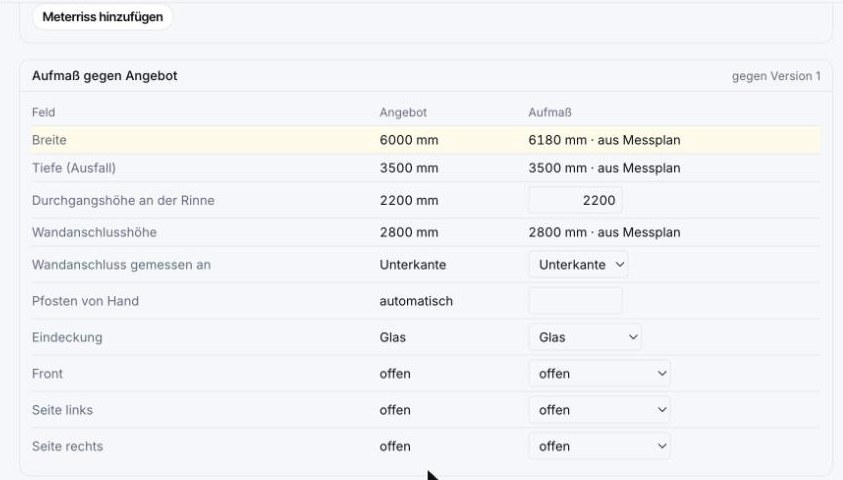Click the 'Wandanschluss gemessen an' label
Viewport: 843px width, 480px height.
coord(121,265)
